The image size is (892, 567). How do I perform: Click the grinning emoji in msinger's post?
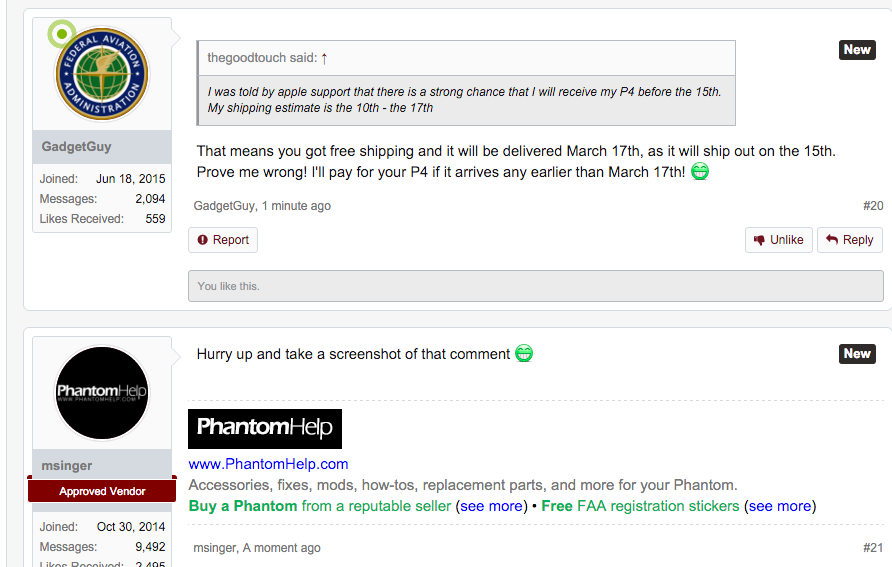524,353
